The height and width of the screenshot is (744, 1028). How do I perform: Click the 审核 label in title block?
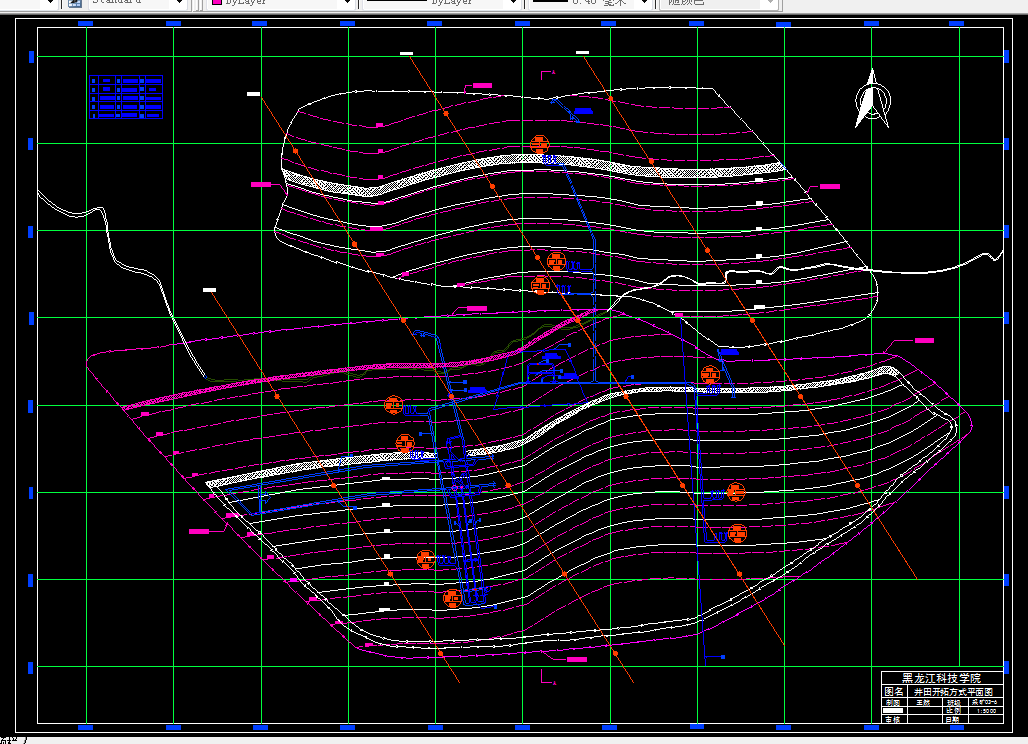point(893,719)
